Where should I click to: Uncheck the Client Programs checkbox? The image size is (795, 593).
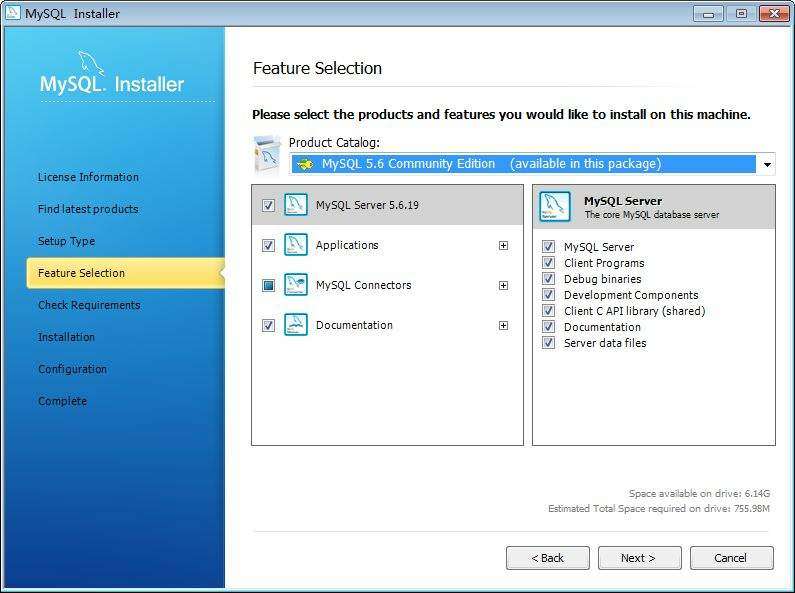548,263
